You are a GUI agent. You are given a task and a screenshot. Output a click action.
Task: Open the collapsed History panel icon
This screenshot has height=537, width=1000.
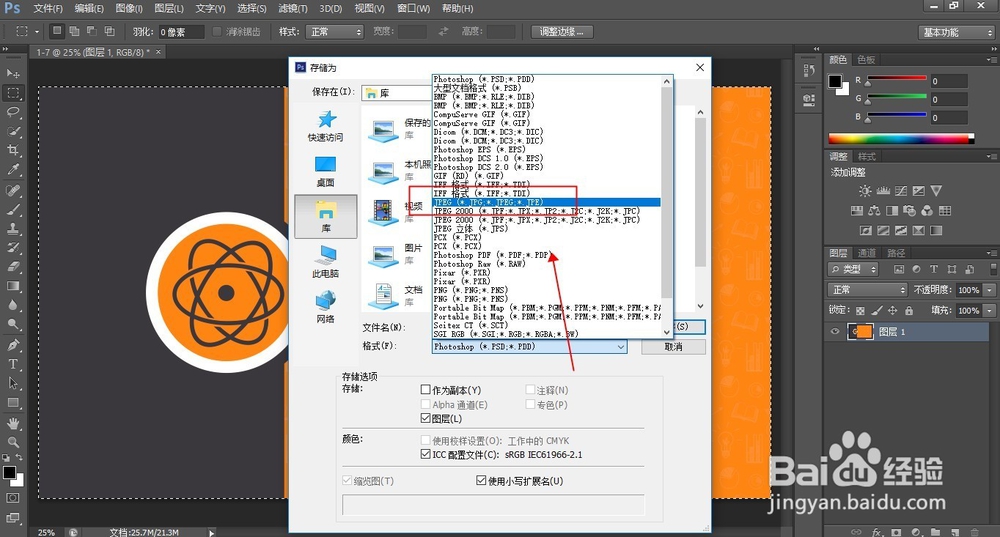pos(809,71)
